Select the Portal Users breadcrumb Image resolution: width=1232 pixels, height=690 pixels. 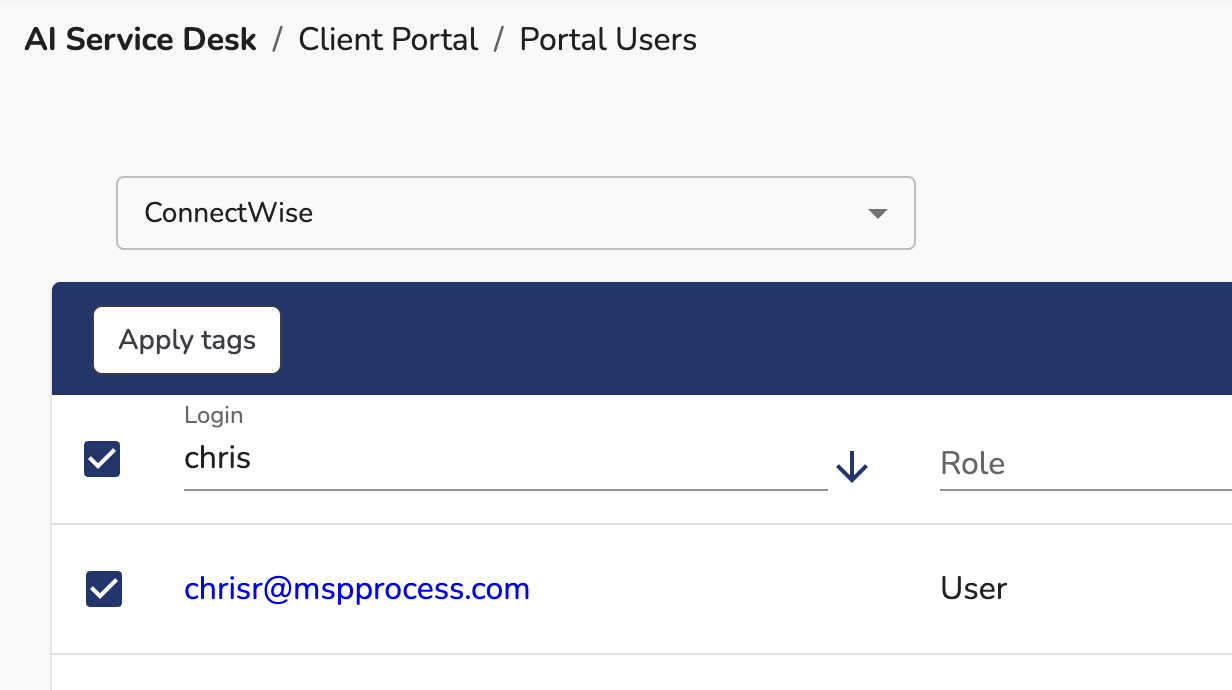608,39
